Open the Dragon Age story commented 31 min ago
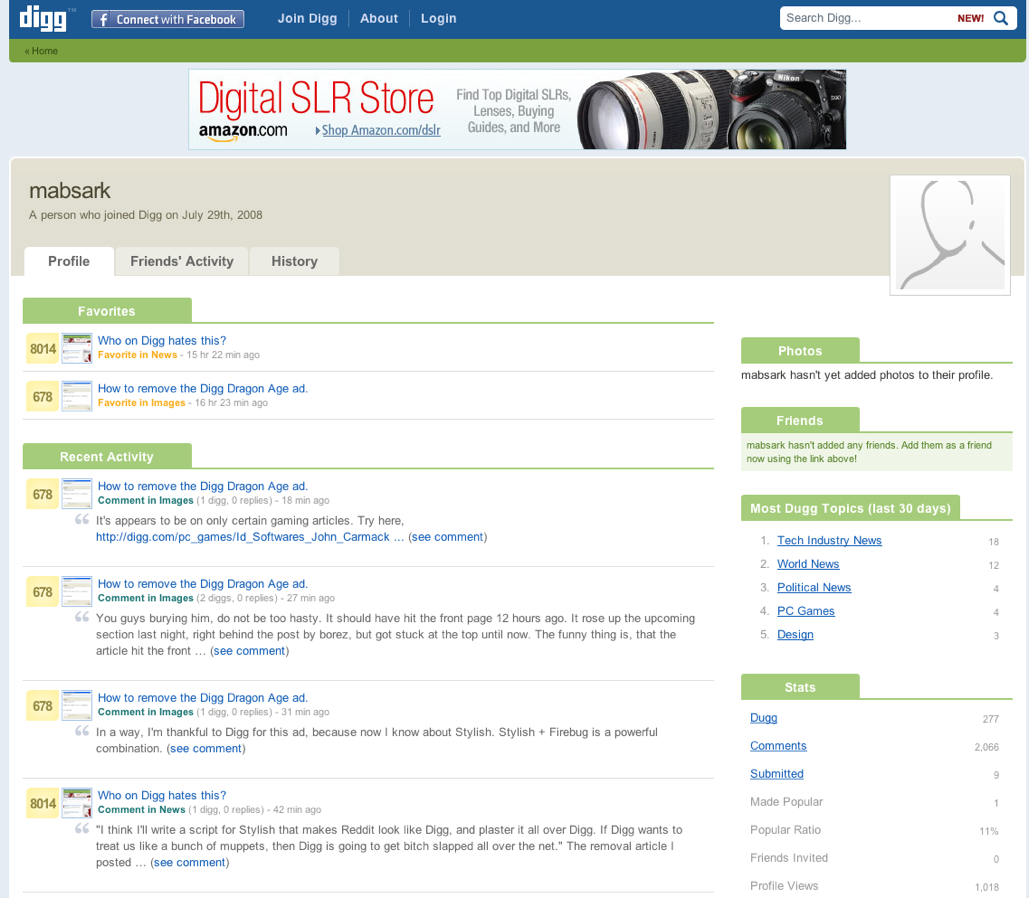The image size is (1029, 898). (x=203, y=698)
